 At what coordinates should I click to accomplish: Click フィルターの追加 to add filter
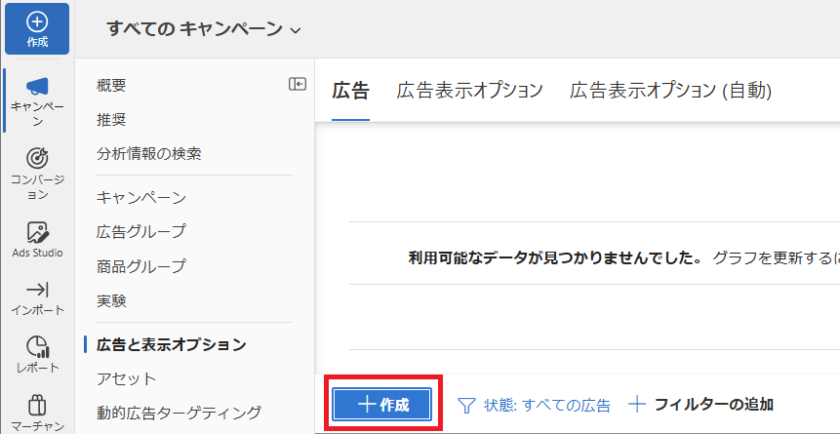coord(701,405)
